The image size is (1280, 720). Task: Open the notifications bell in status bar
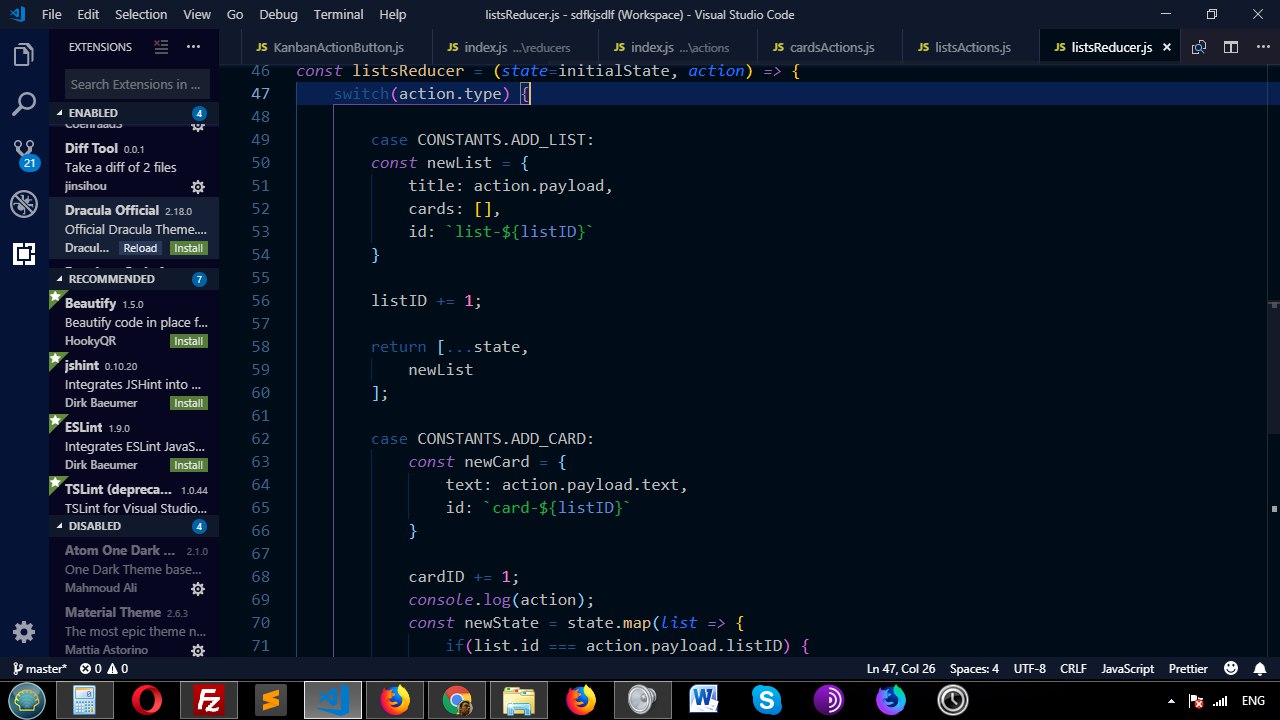[1260, 669]
